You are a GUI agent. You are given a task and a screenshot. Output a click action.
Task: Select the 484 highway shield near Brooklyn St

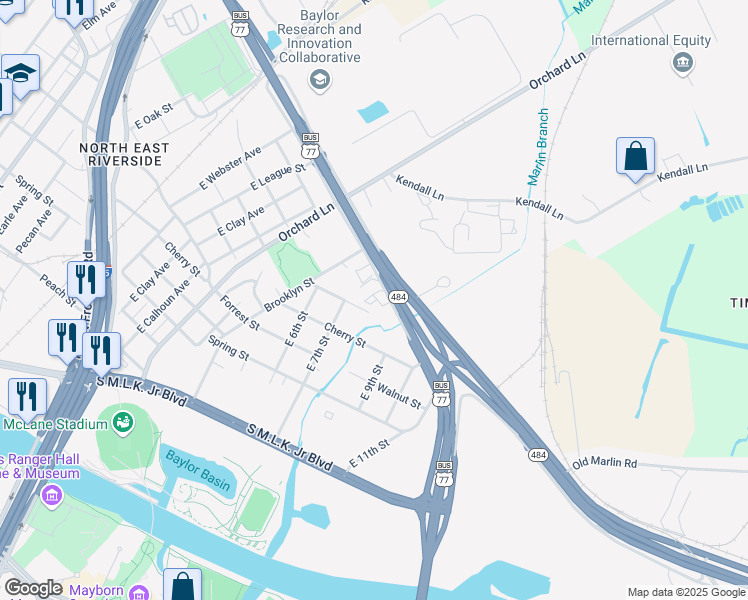398,297
